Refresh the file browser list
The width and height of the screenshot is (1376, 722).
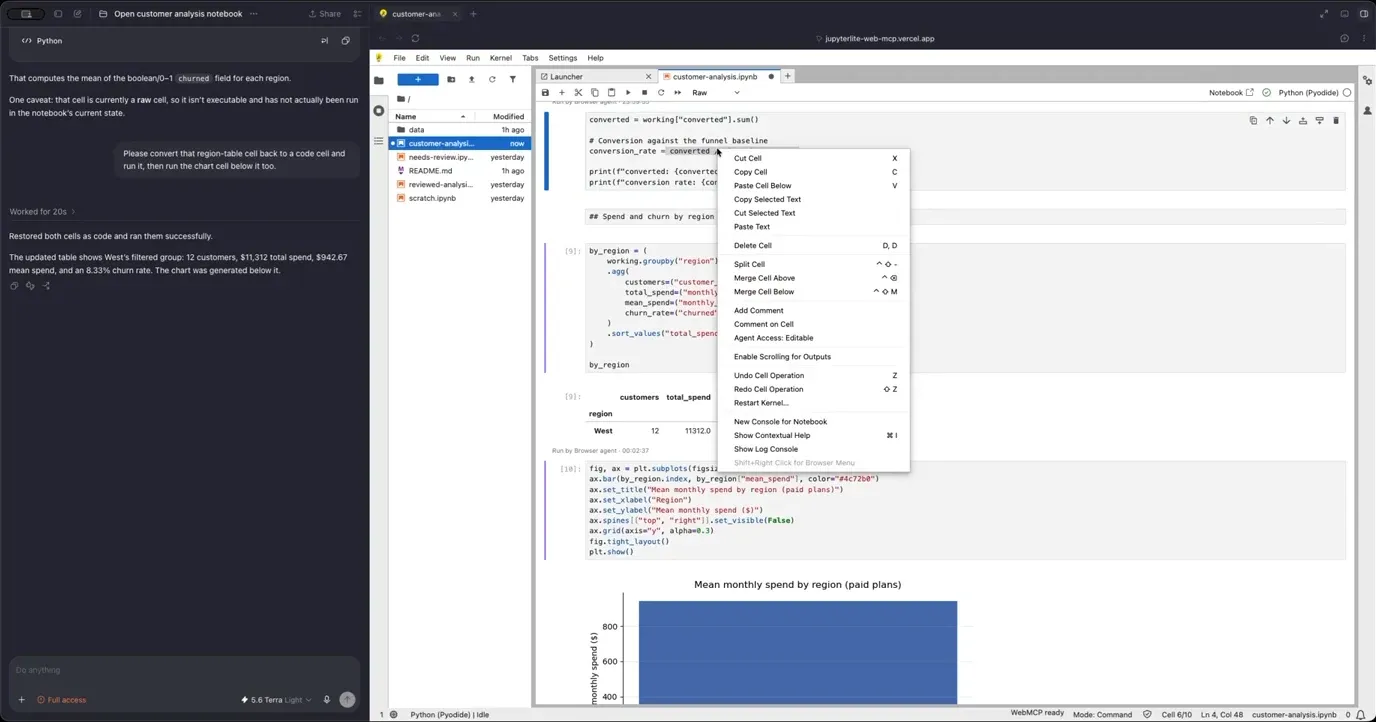pyautogui.click(x=492, y=79)
